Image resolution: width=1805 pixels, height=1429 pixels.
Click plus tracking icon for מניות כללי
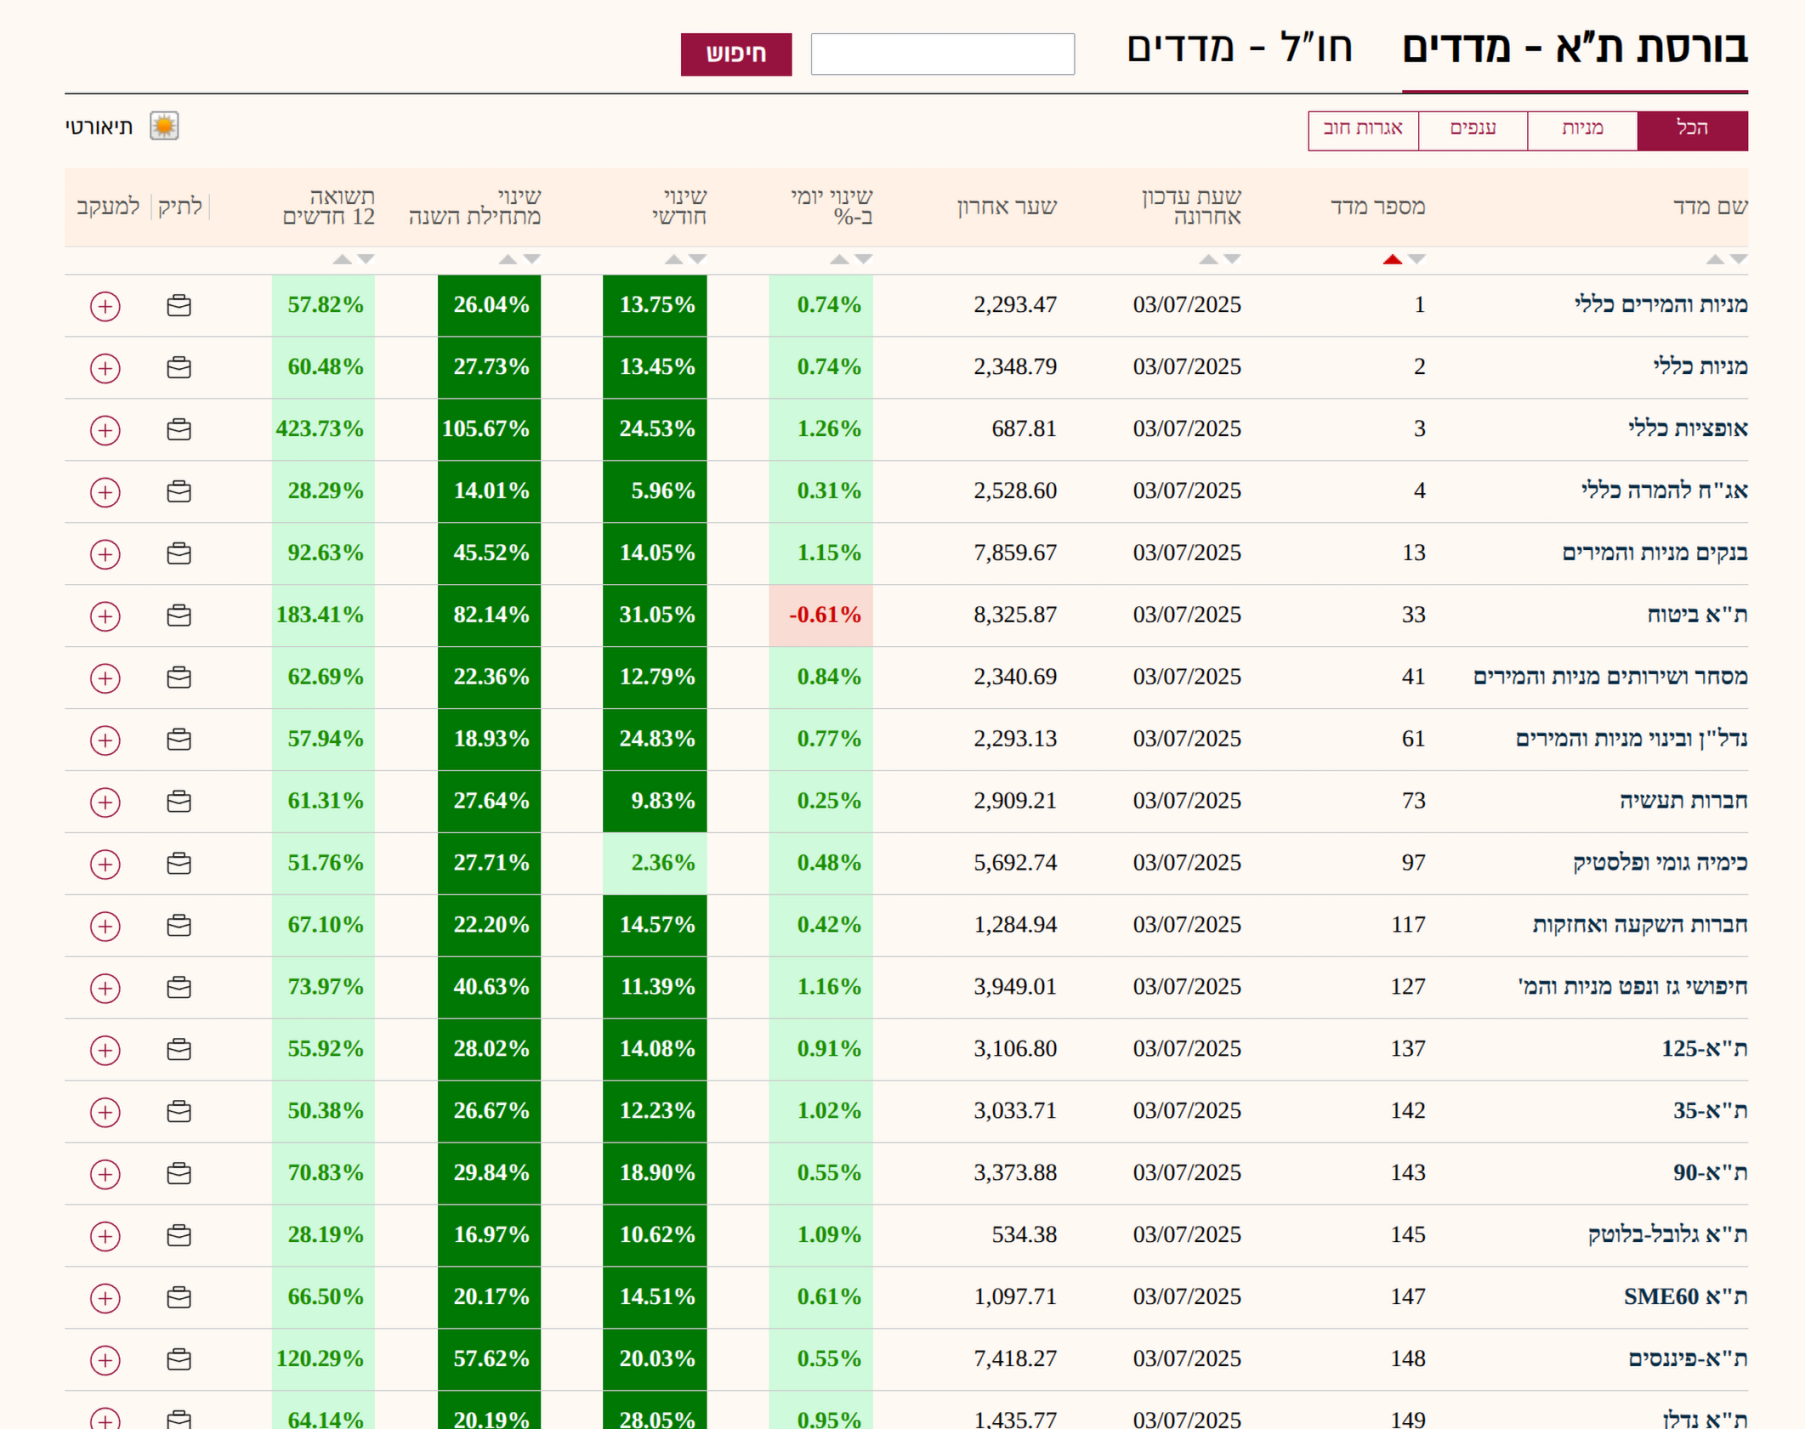[105, 368]
